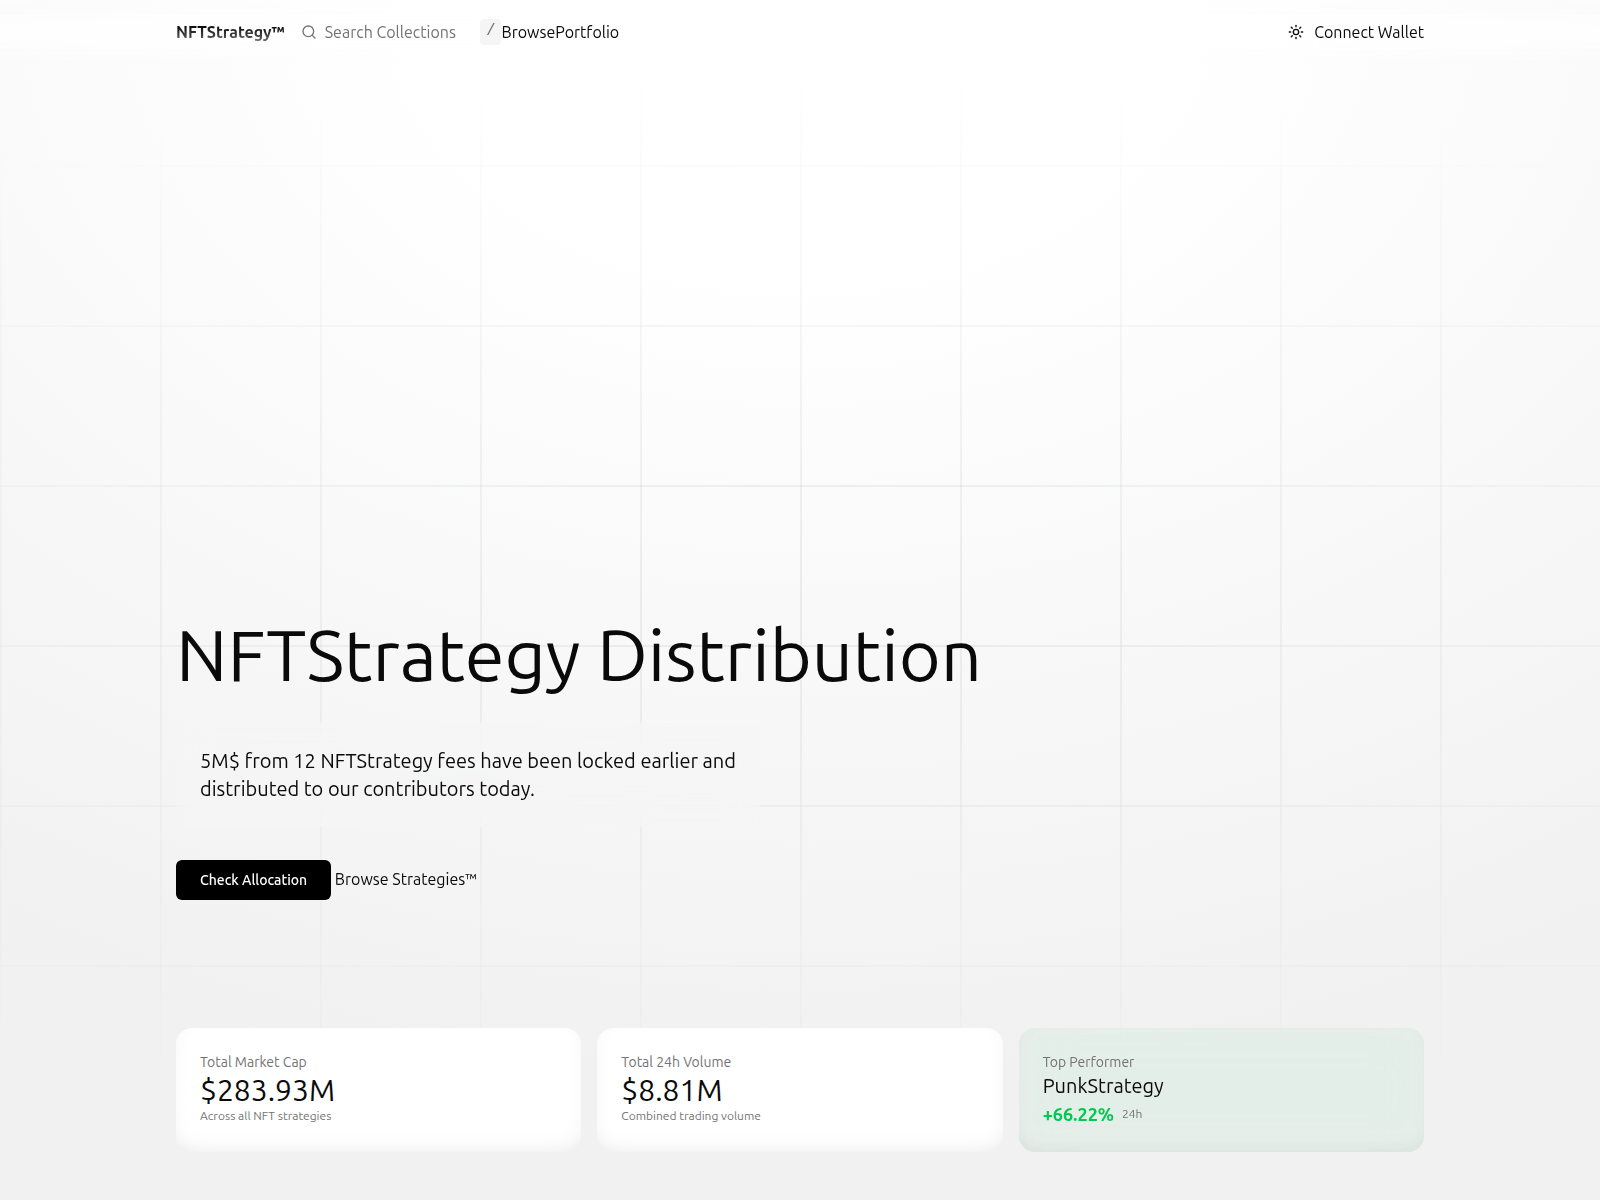
Task: Click the 5M$ distribution announcement text
Action: tap(468, 773)
